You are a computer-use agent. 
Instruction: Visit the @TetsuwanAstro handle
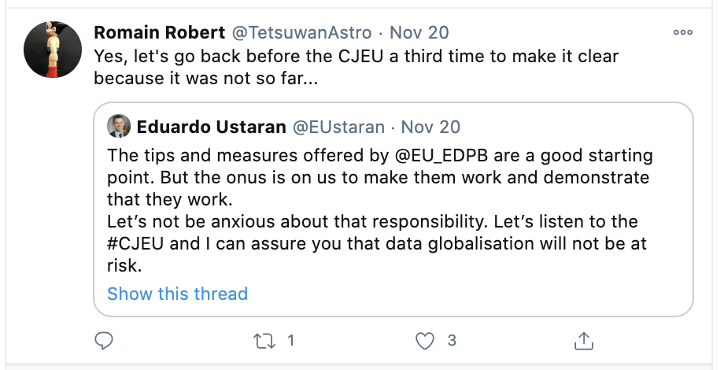[301, 32]
